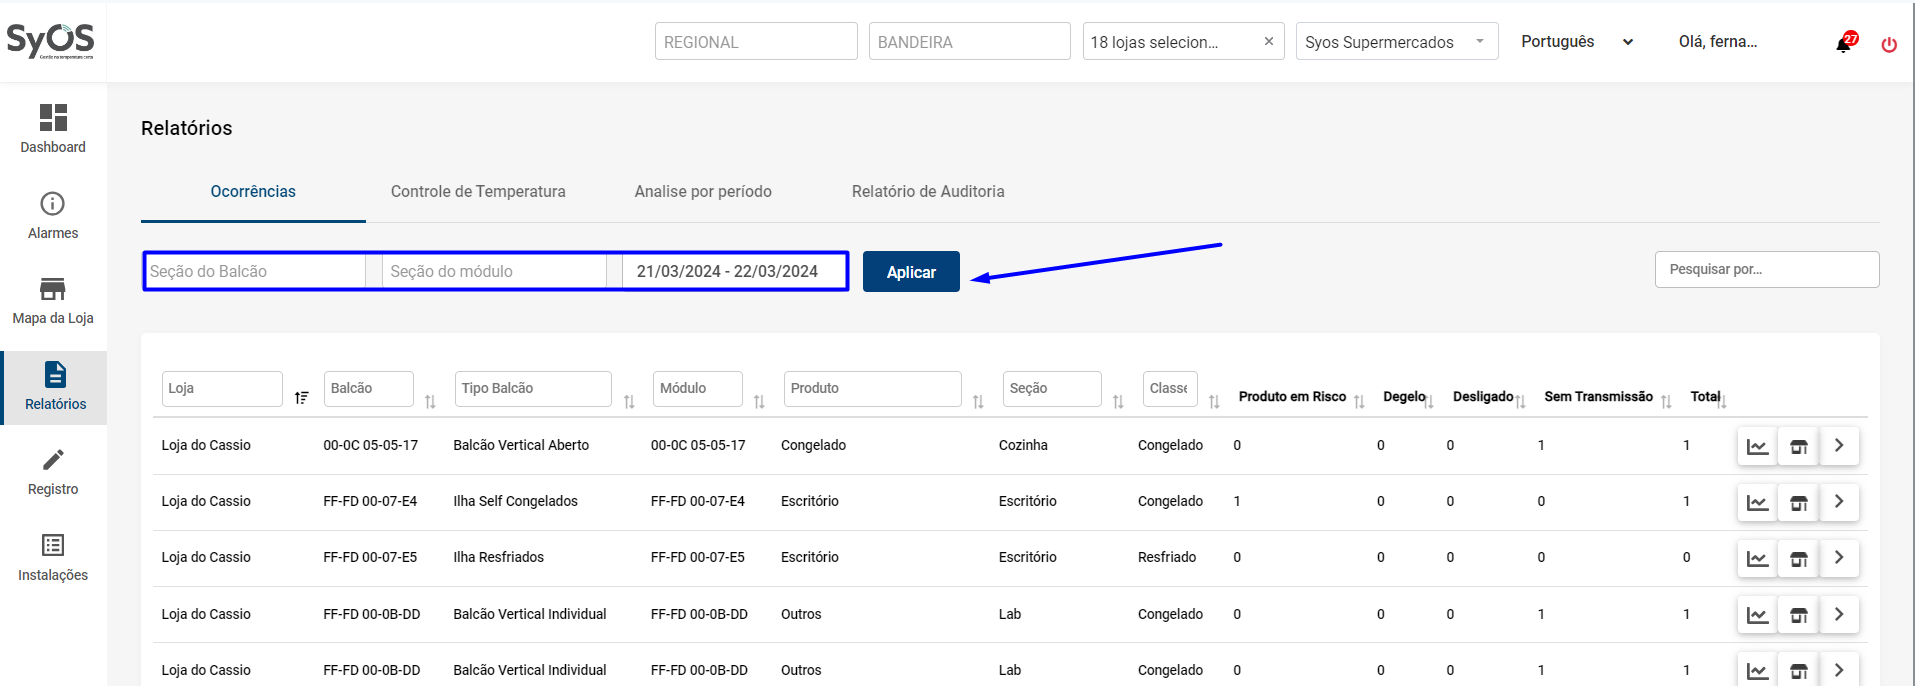Click the notification bell icon
Image resolution: width=1915 pixels, height=686 pixels.
click(x=1843, y=44)
